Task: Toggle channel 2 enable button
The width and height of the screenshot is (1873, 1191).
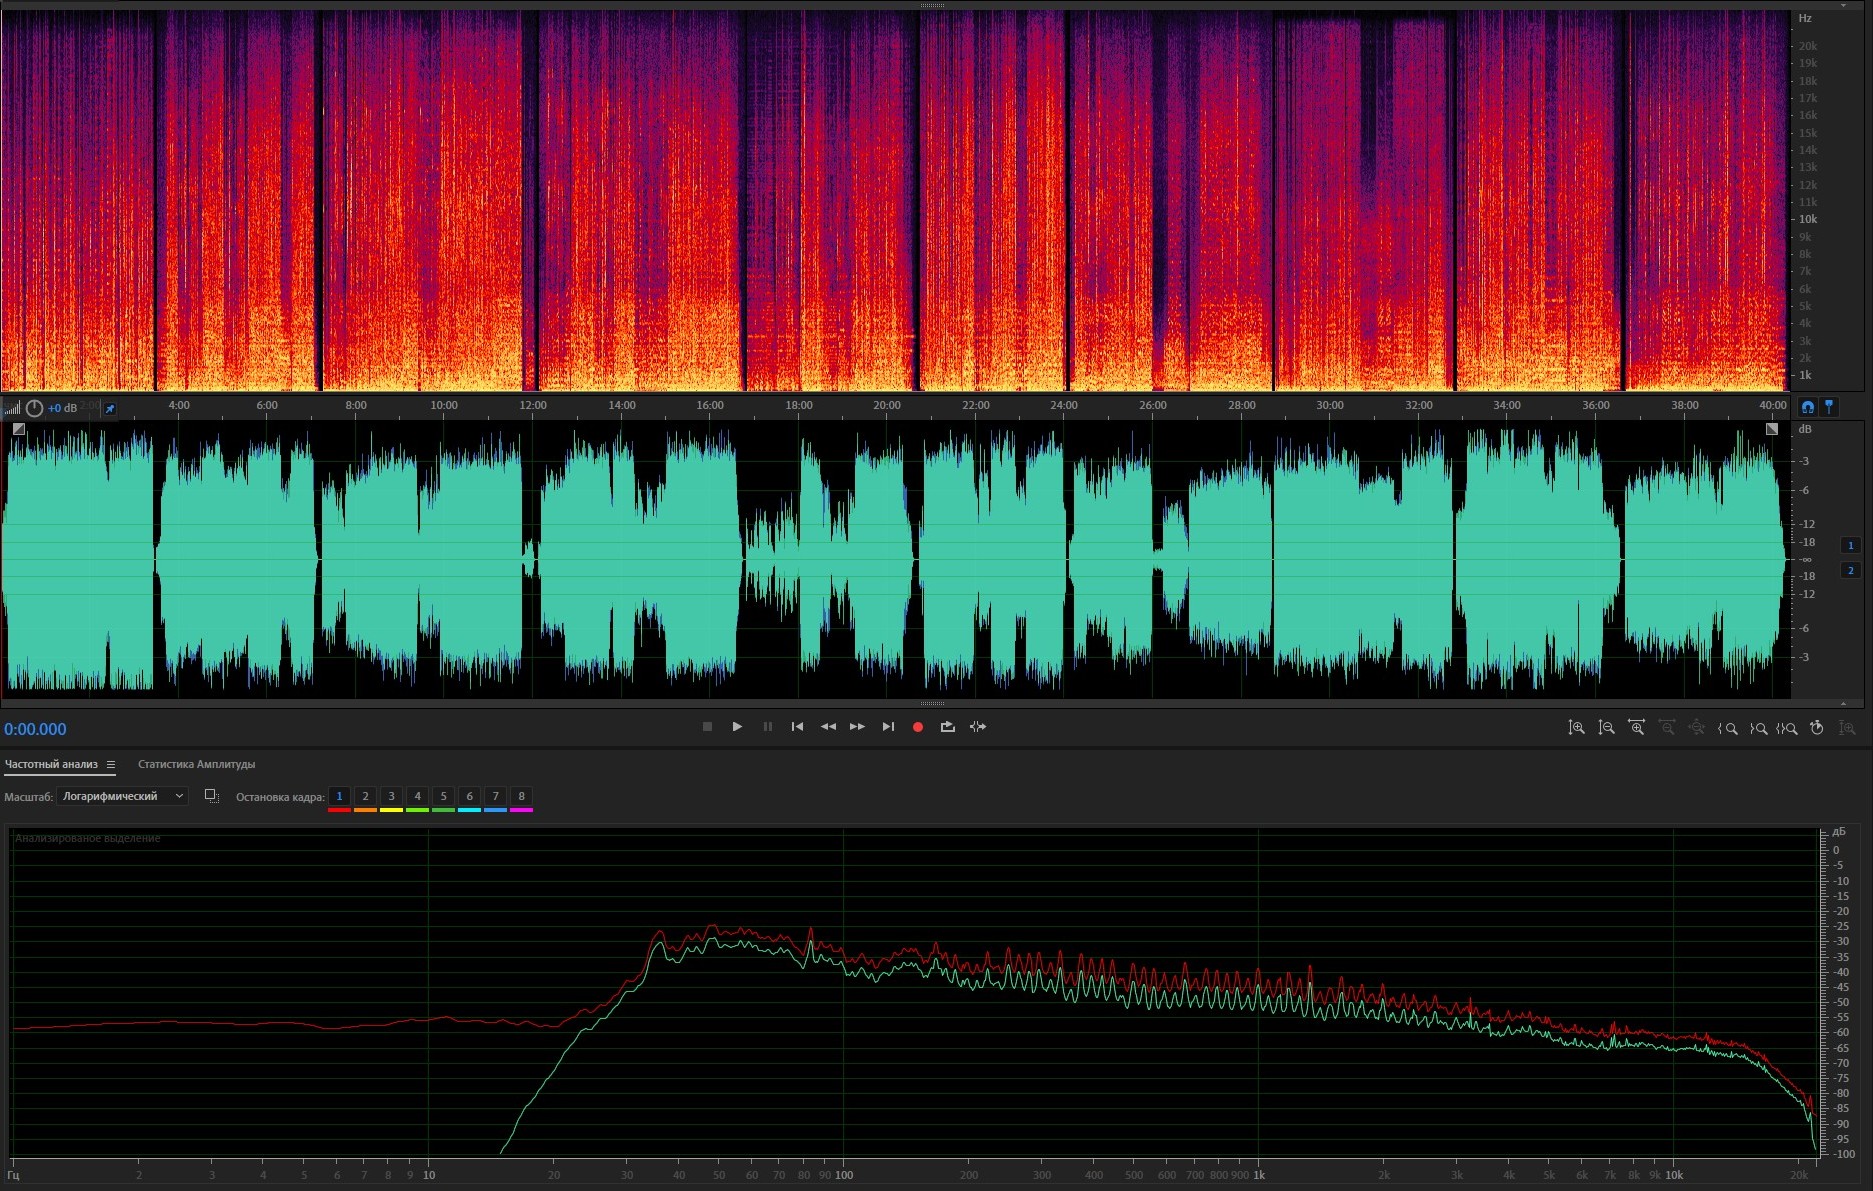Action: point(1850,570)
